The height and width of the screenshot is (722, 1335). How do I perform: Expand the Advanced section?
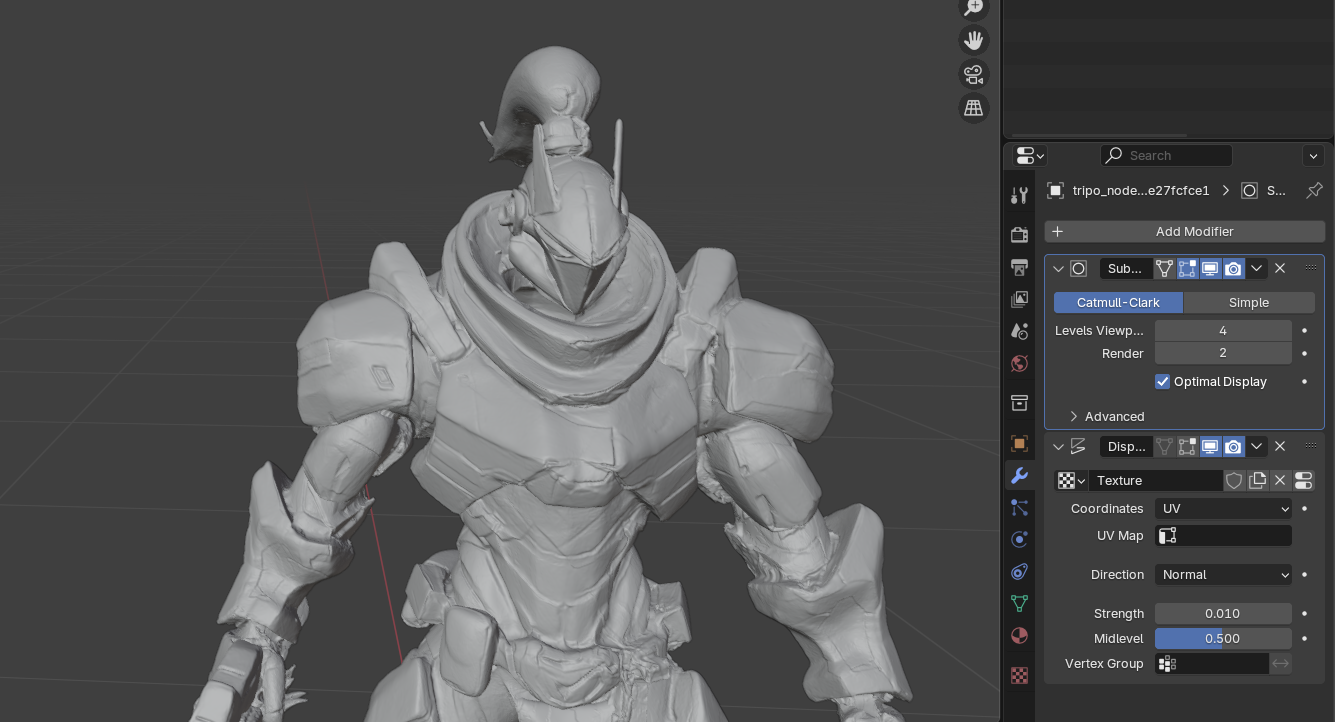(x=1105, y=416)
